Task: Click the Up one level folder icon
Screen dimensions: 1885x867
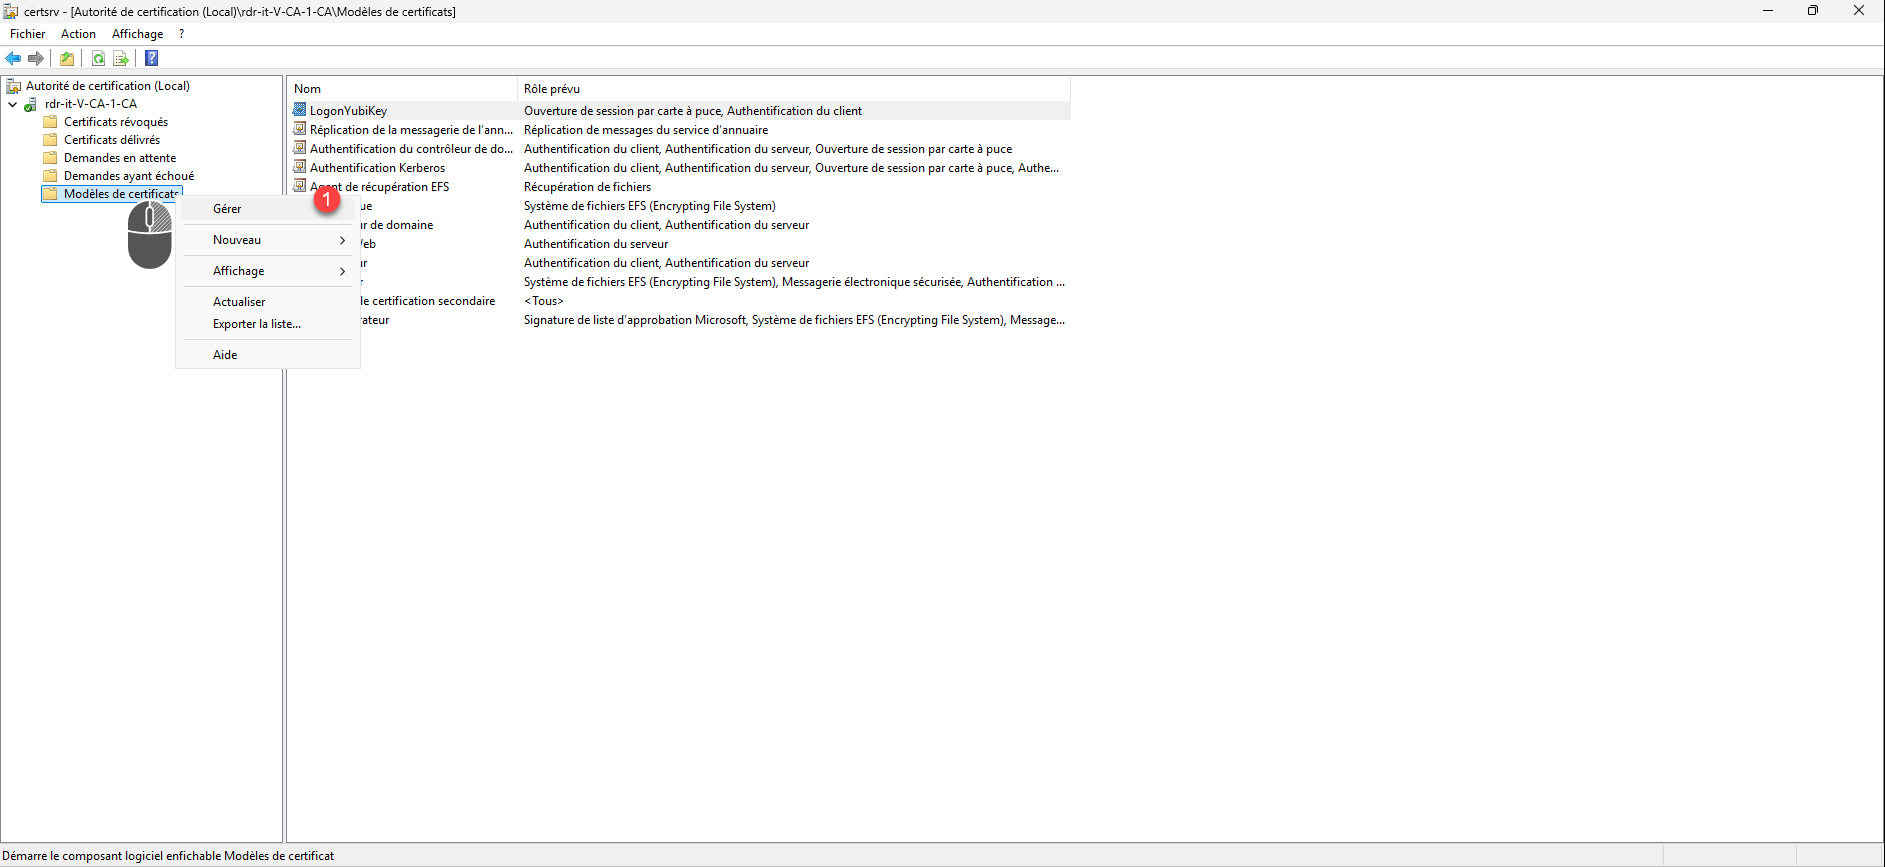Action: 67,59
